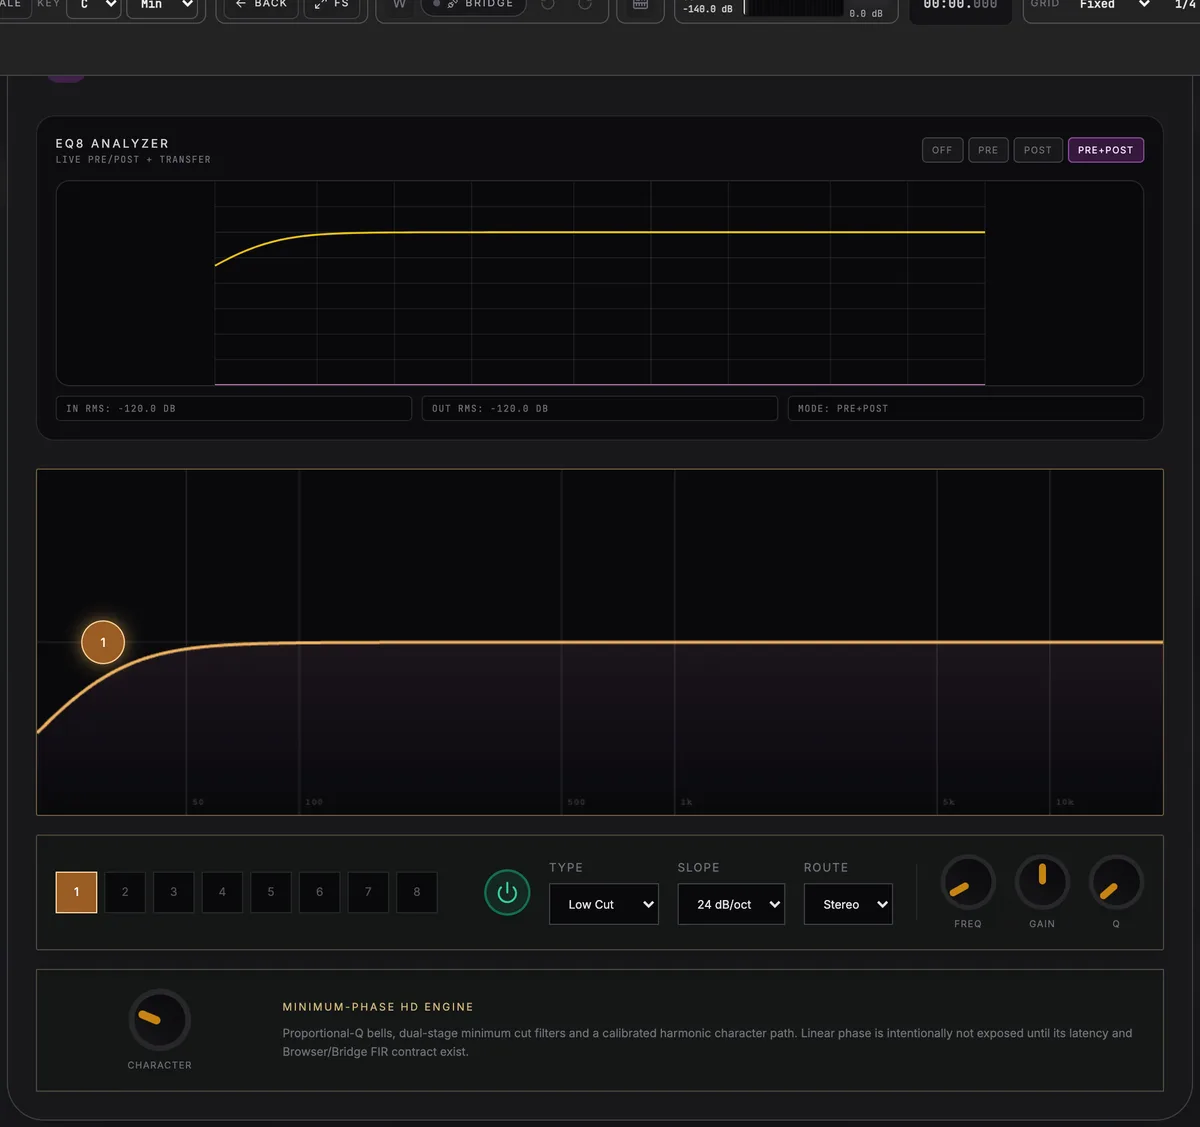Switch the analyzer to OFF mode
This screenshot has height=1127, width=1200.
pos(942,150)
